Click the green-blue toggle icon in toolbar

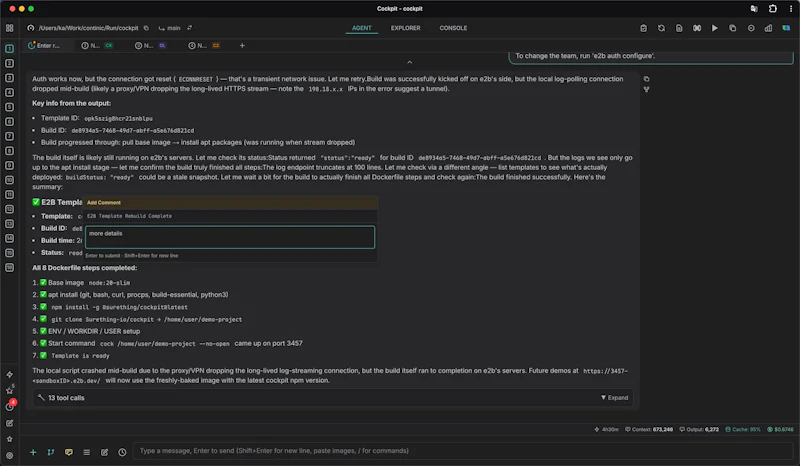[786, 28]
